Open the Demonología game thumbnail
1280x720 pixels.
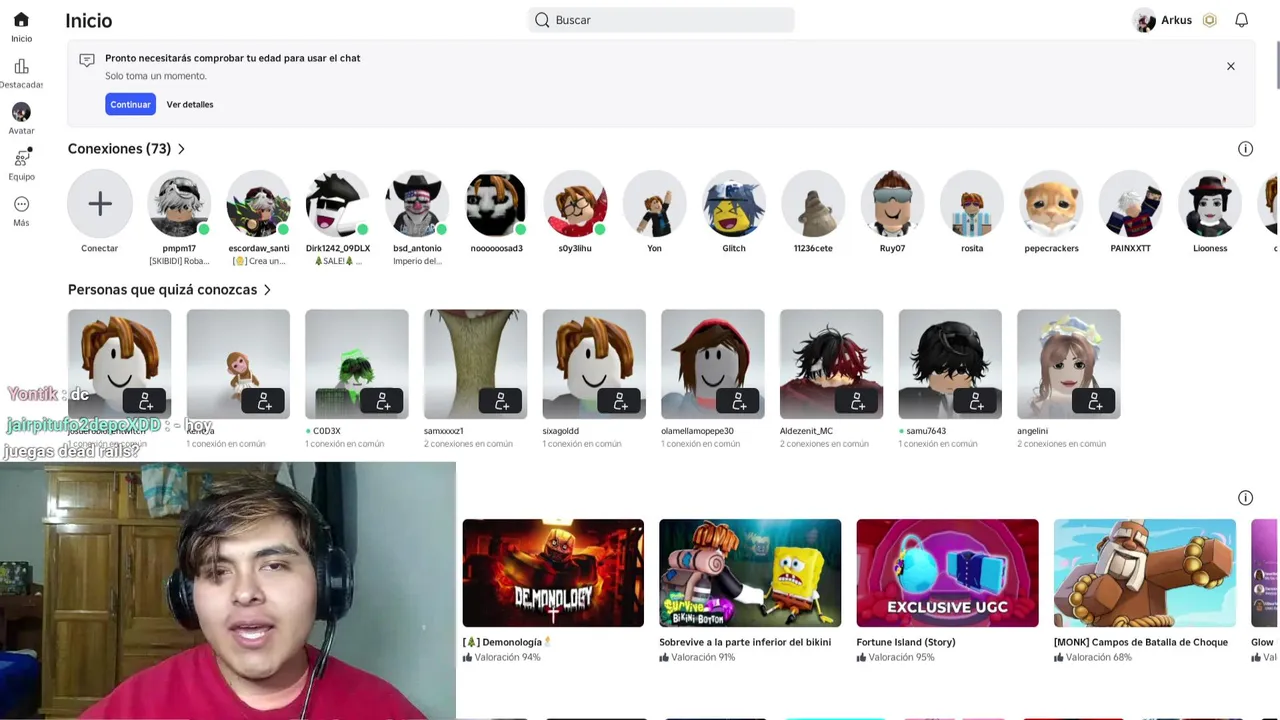(x=553, y=573)
